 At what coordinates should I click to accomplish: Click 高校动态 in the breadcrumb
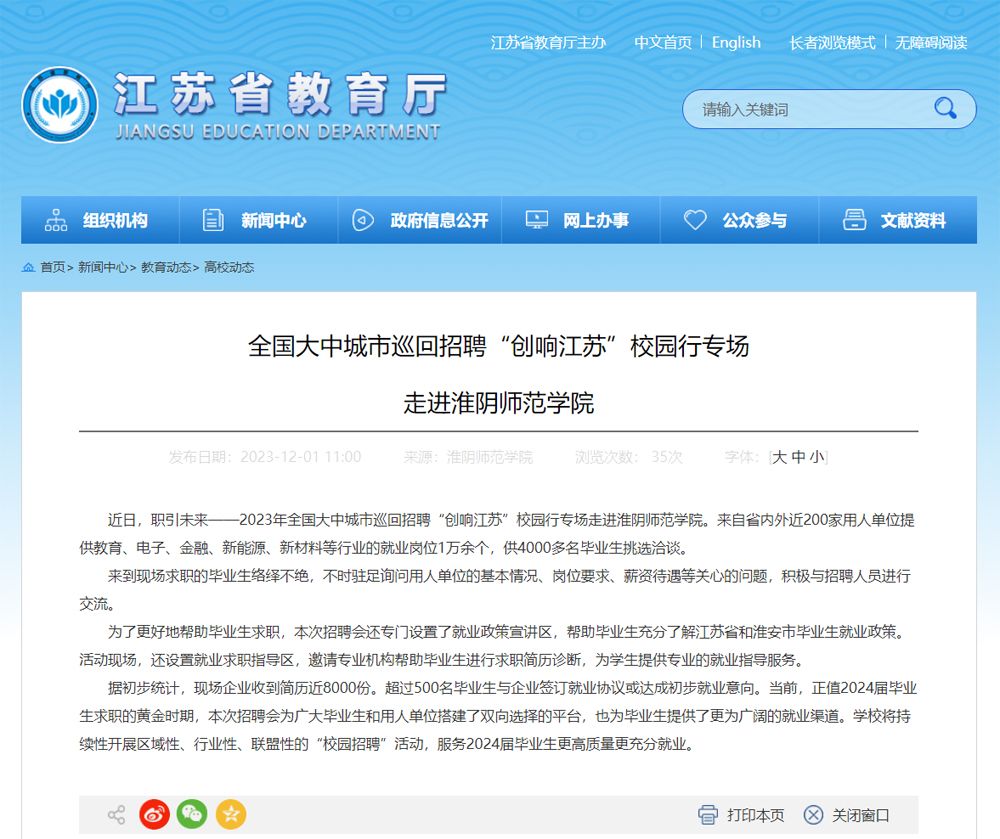(229, 267)
